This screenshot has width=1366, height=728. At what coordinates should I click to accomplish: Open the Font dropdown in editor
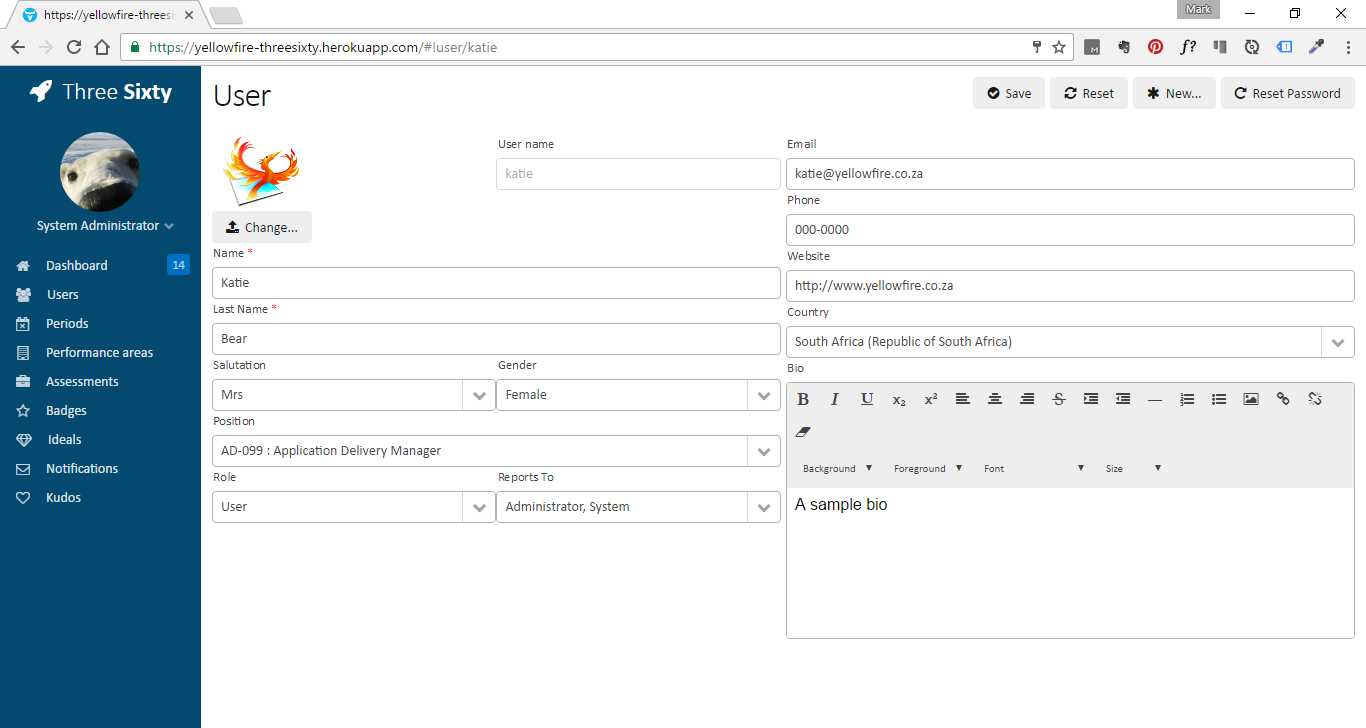tap(1034, 468)
